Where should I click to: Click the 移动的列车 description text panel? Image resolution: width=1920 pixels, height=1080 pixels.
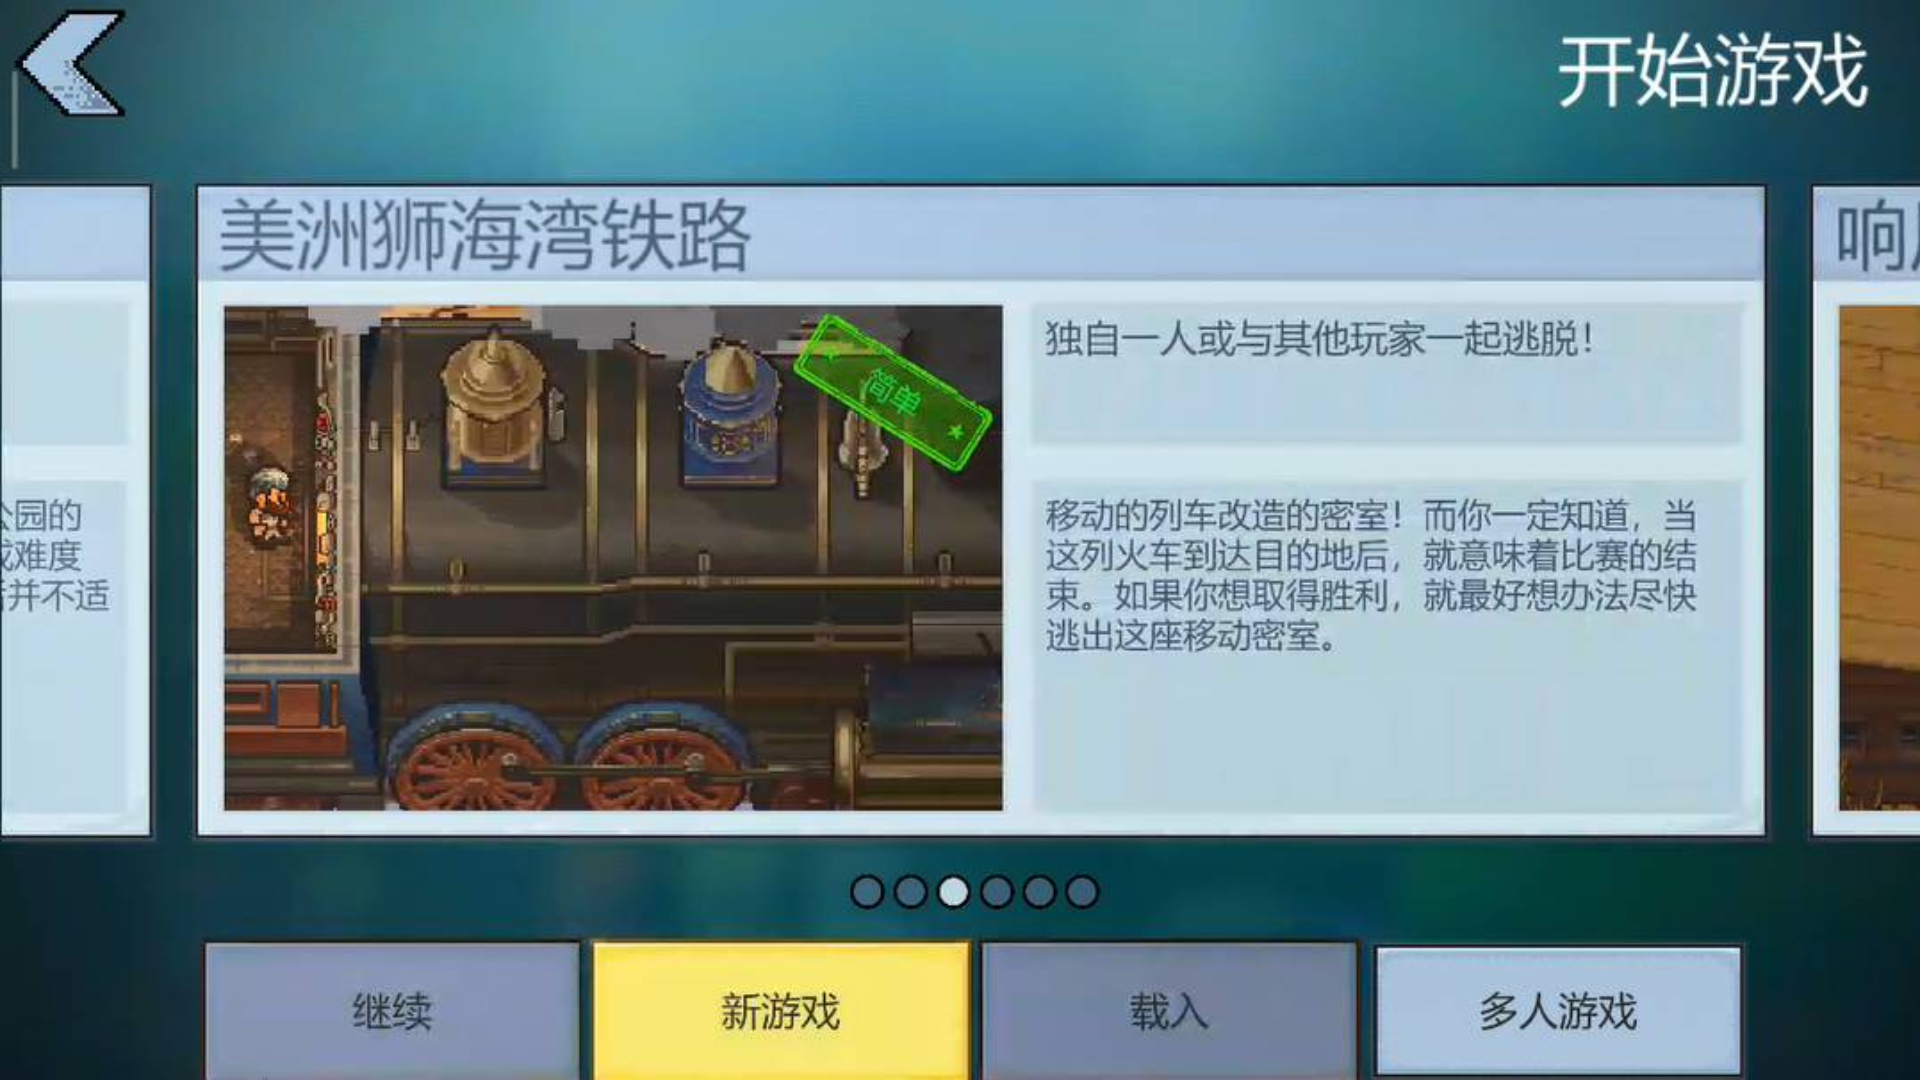click(x=1386, y=645)
